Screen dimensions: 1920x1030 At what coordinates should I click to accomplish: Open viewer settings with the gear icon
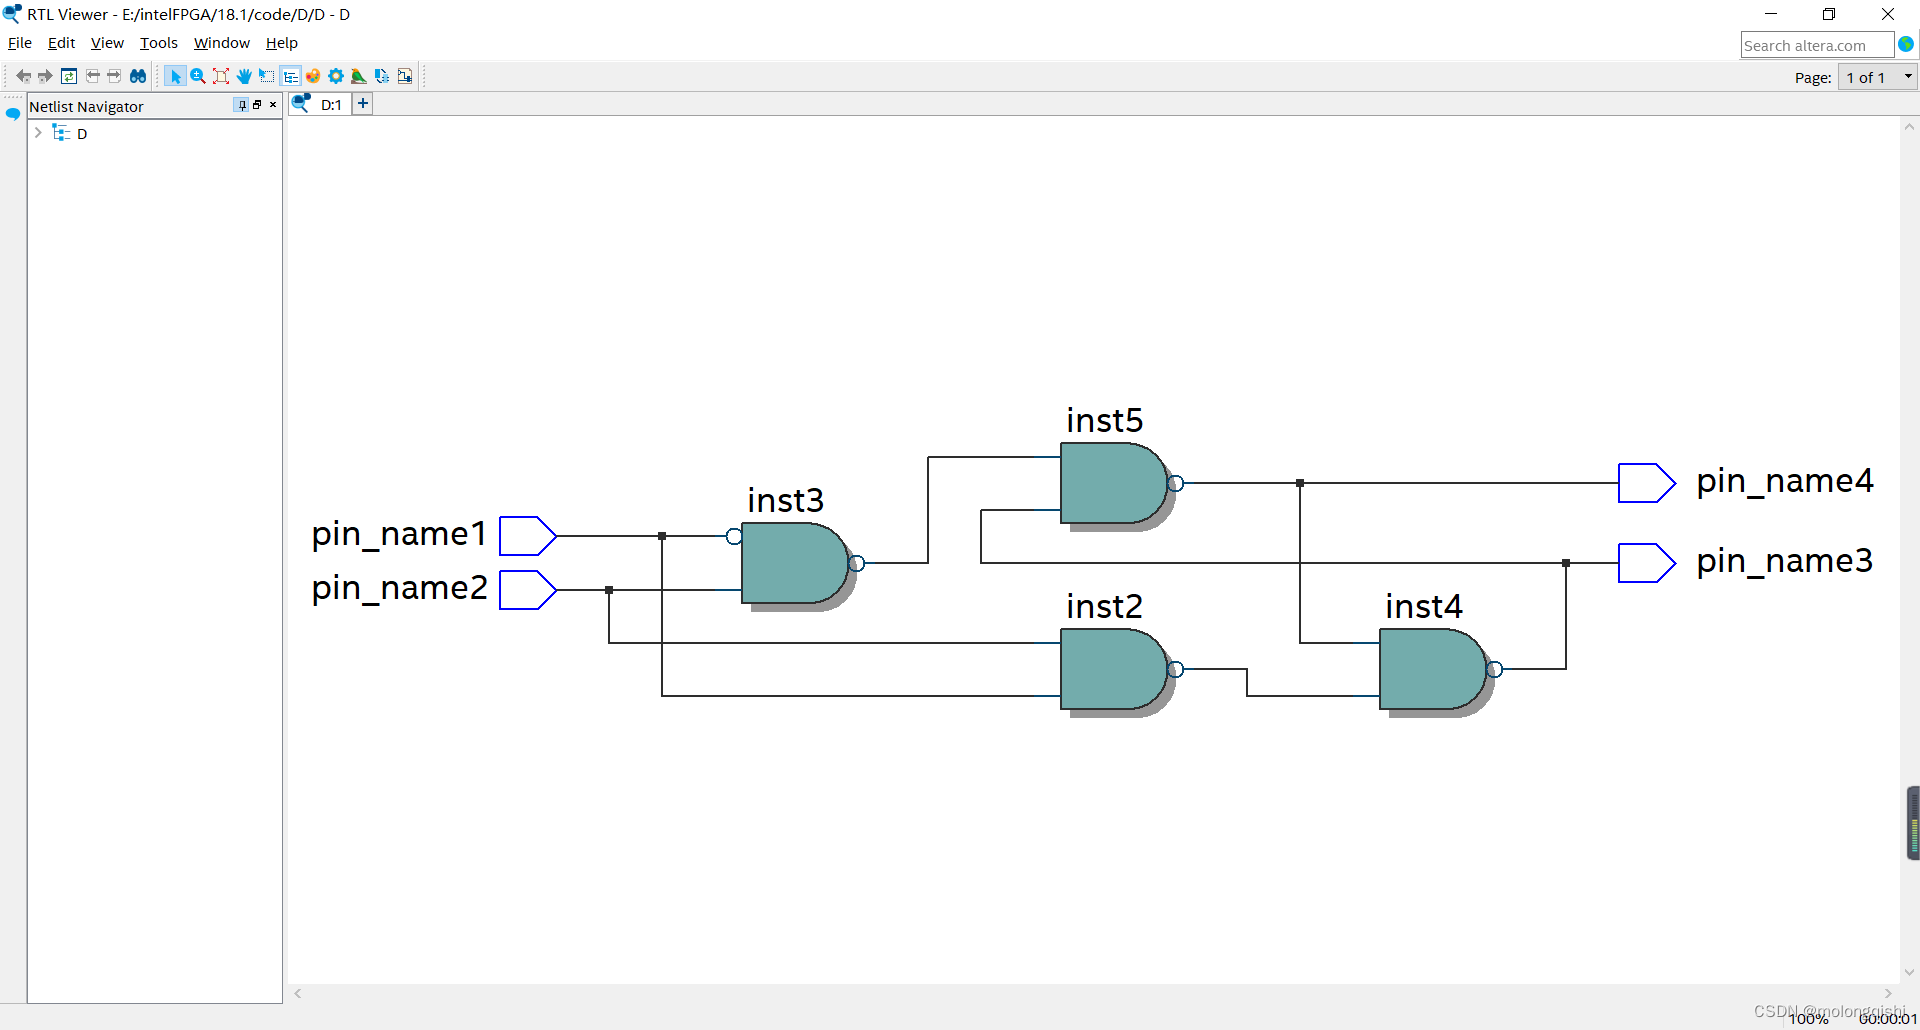(x=336, y=76)
